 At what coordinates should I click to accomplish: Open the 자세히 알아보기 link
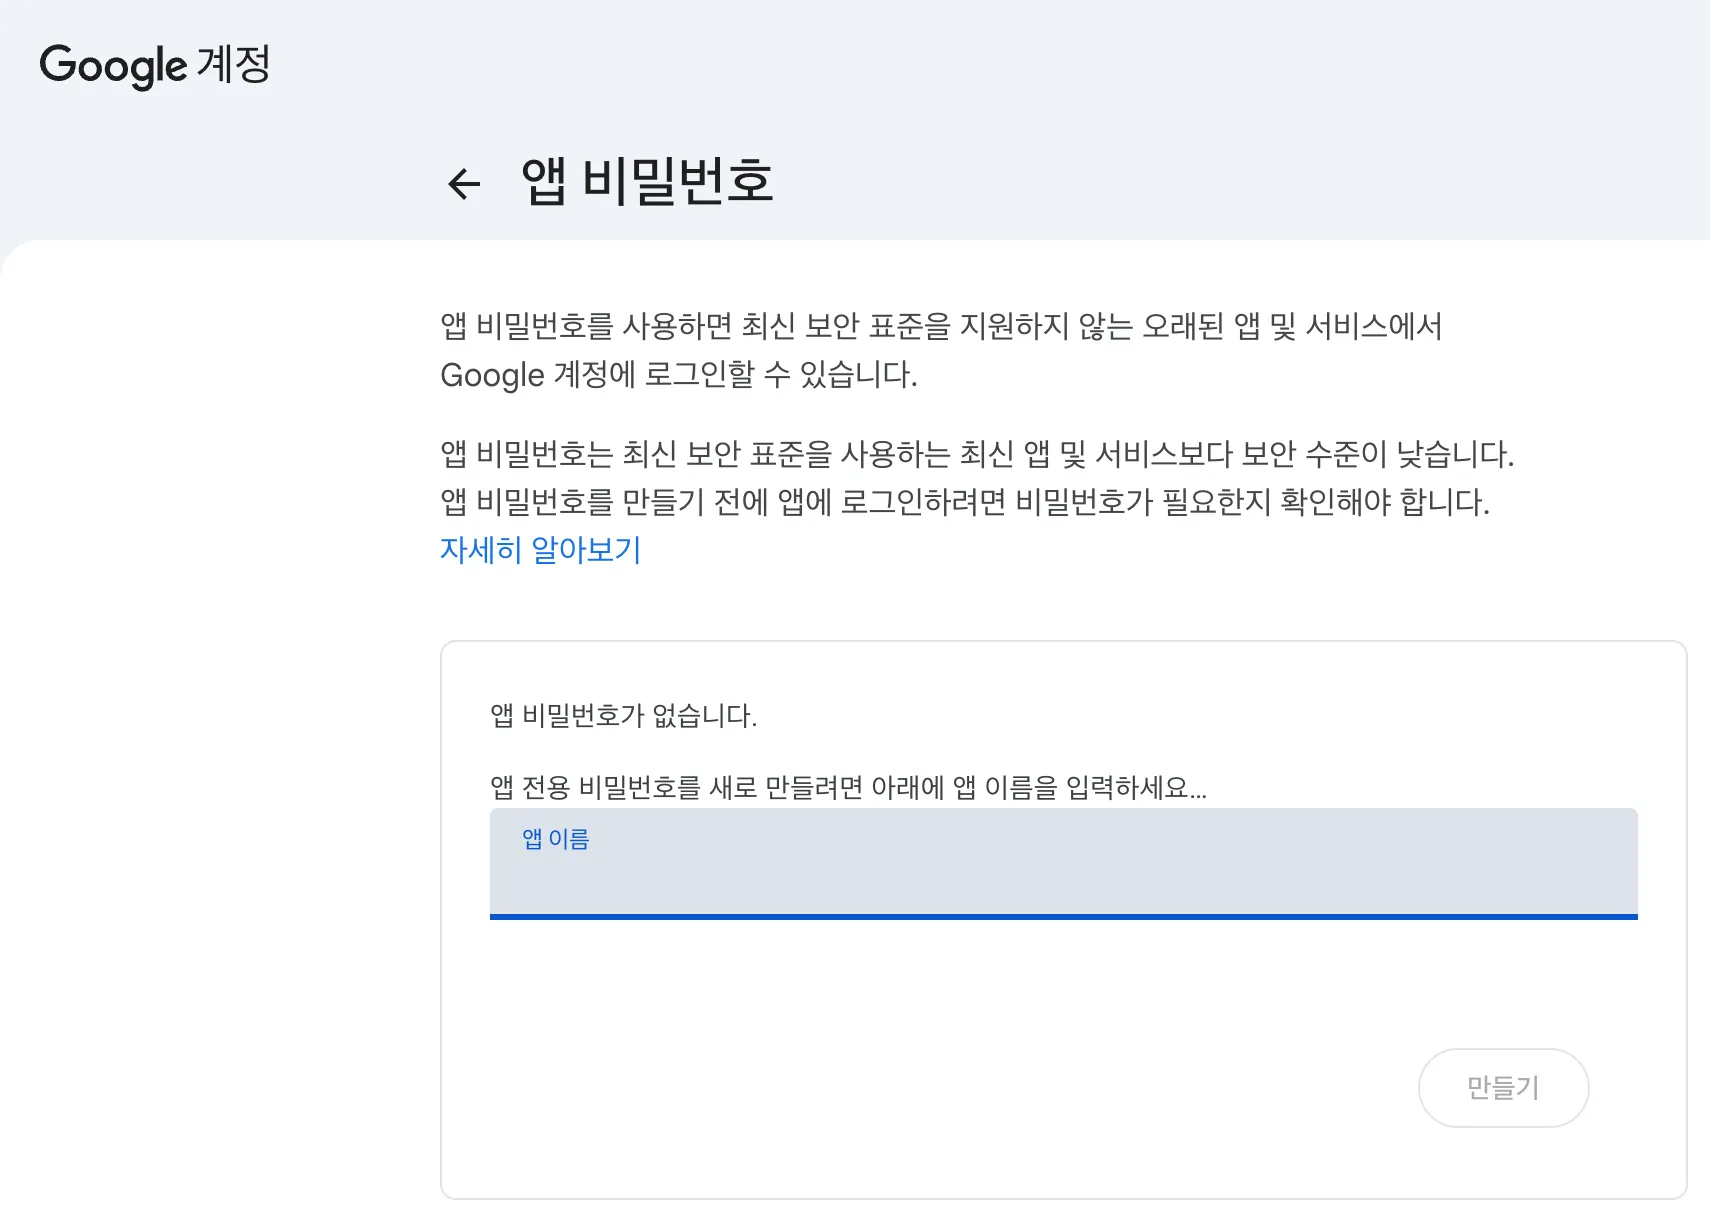541,550
